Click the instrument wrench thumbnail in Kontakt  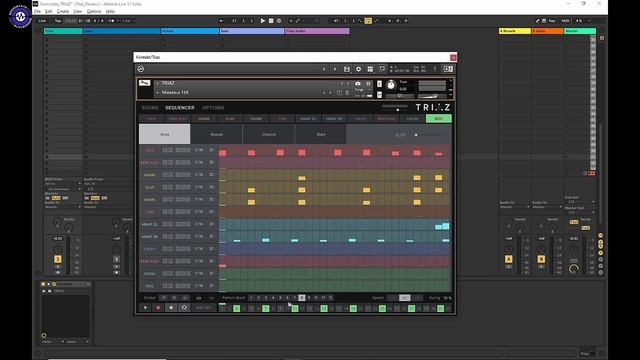point(144,83)
